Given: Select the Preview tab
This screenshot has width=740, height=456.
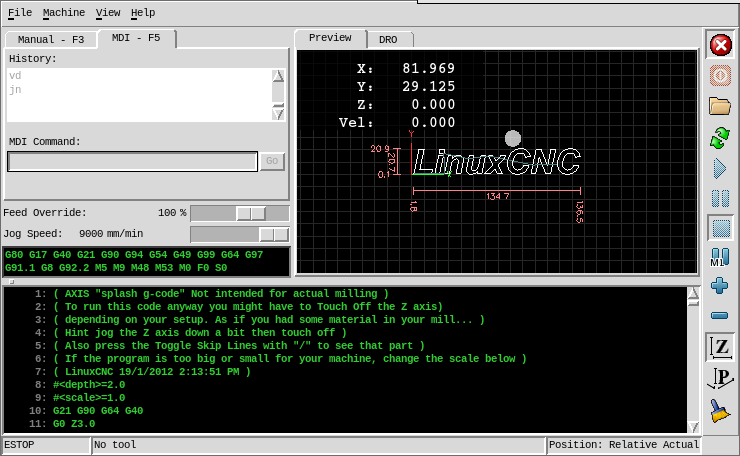Looking at the screenshot, I should click(330, 38).
